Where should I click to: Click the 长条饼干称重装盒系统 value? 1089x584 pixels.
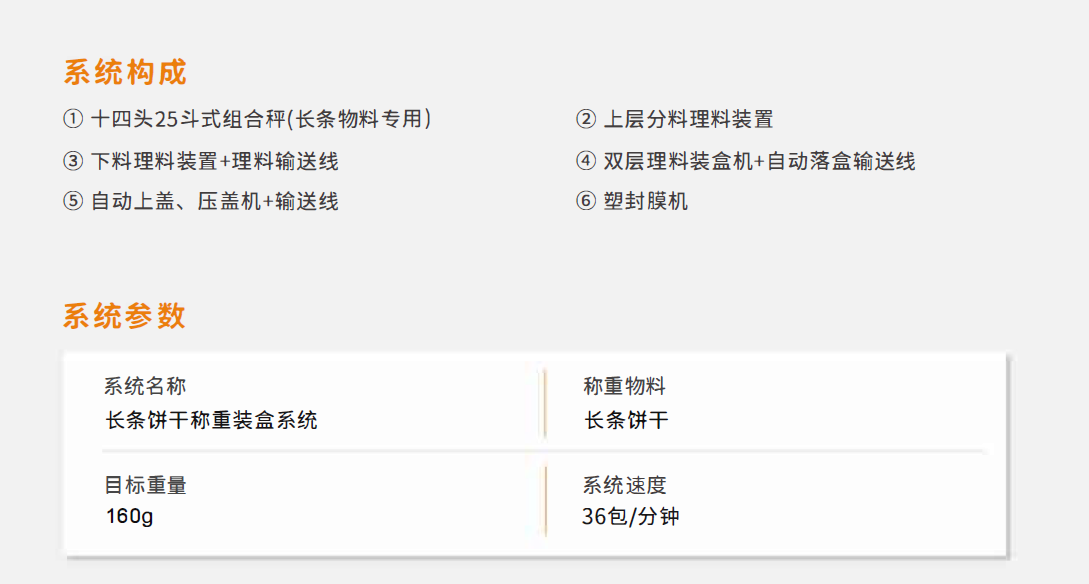coord(211,420)
